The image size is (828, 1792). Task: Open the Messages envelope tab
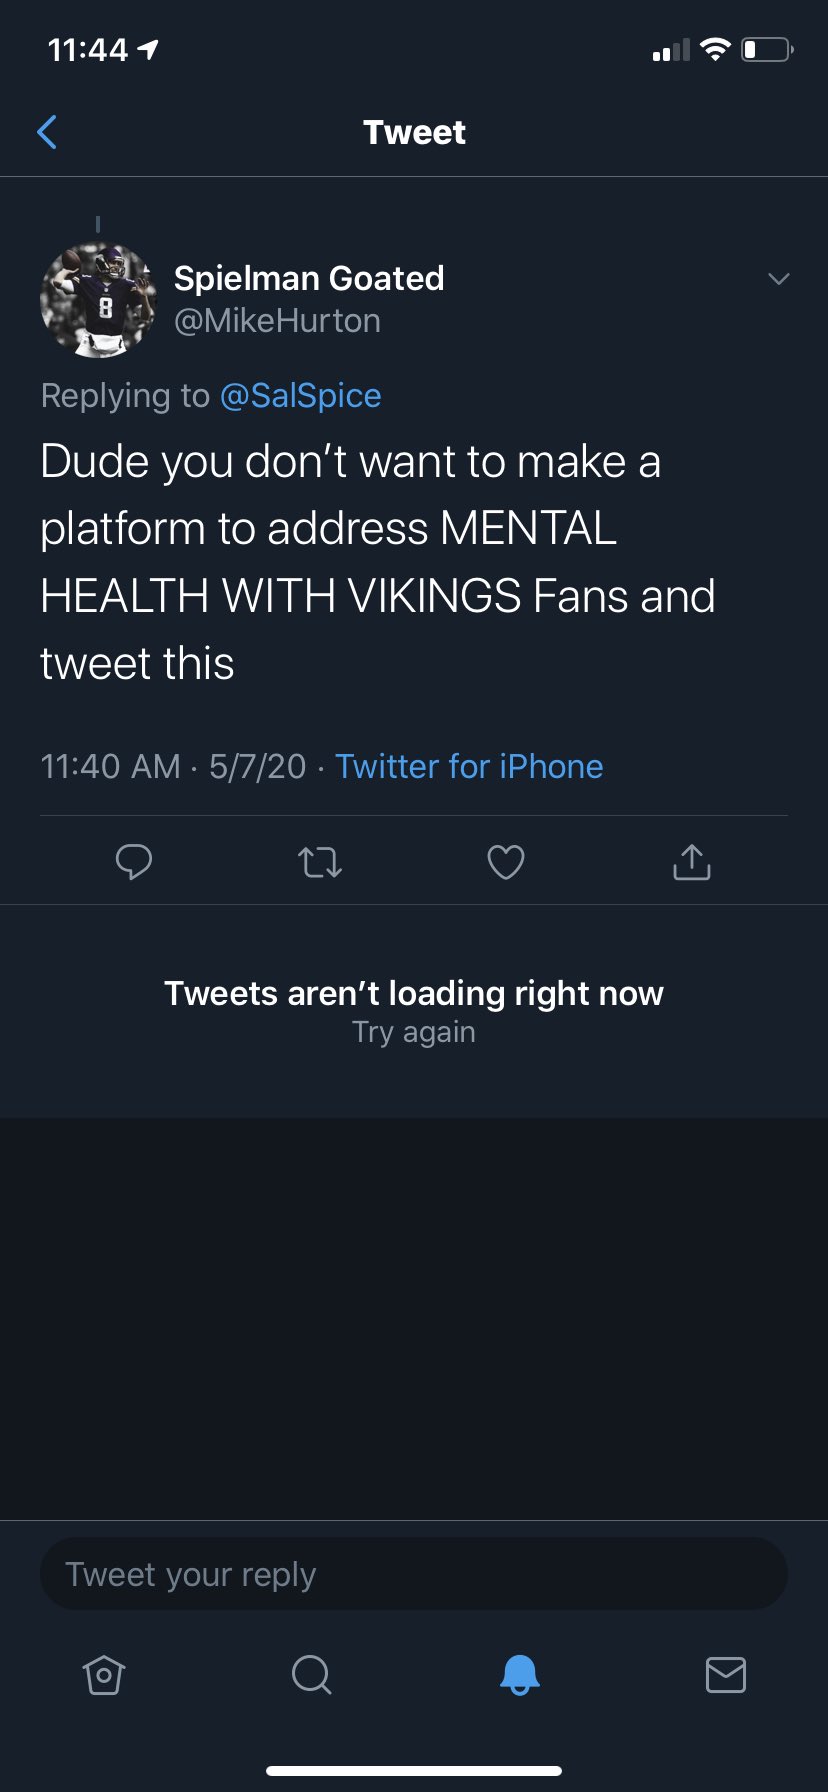(x=726, y=1674)
